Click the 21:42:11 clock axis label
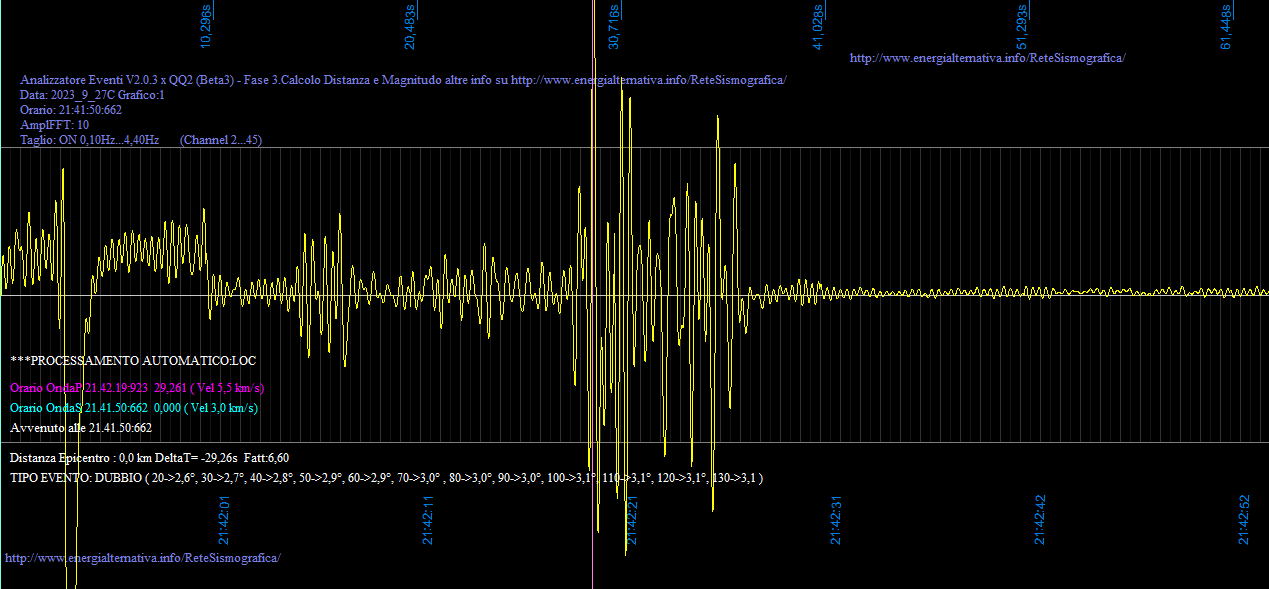Screen dimensions: 1269x589 coord(428,520)
